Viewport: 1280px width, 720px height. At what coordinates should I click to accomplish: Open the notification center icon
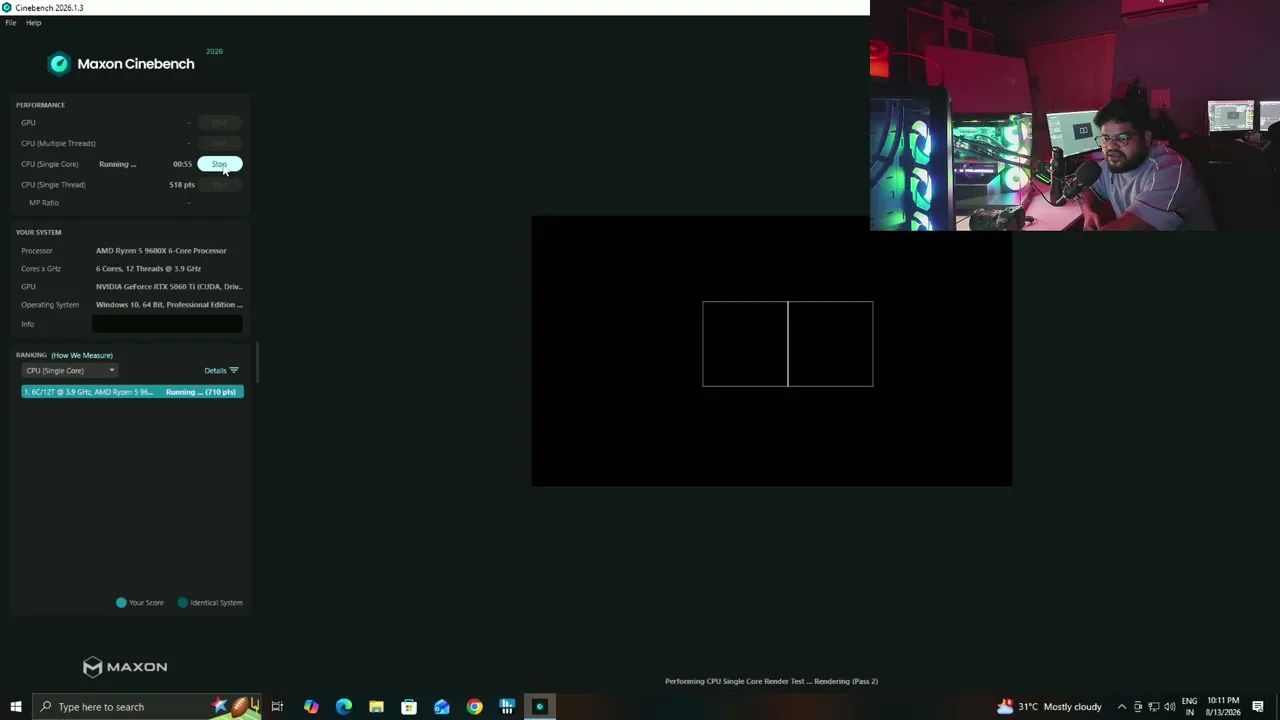[x=1258, y=707]
